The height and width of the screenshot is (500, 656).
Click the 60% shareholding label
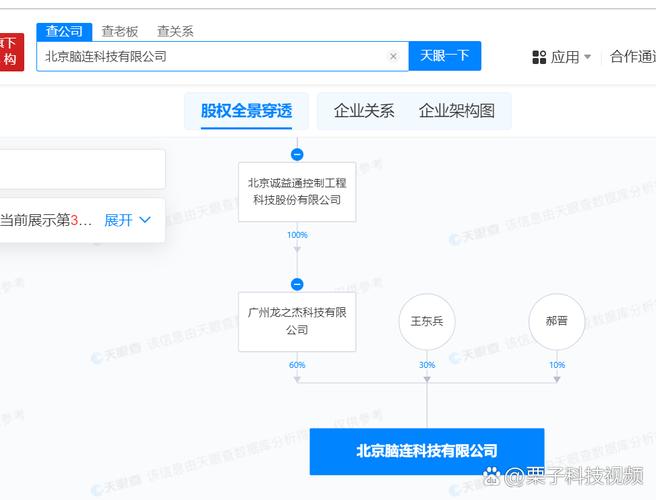(x=297, y=365)
